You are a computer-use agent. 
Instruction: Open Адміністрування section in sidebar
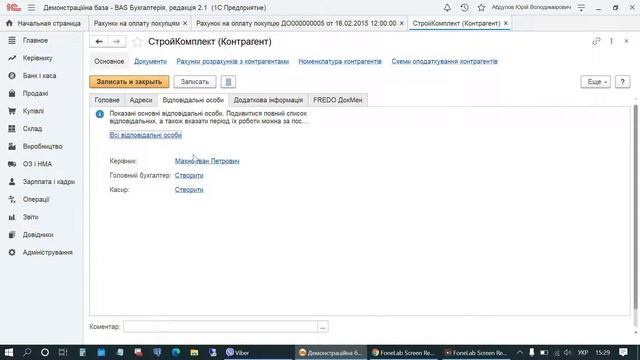47,252
